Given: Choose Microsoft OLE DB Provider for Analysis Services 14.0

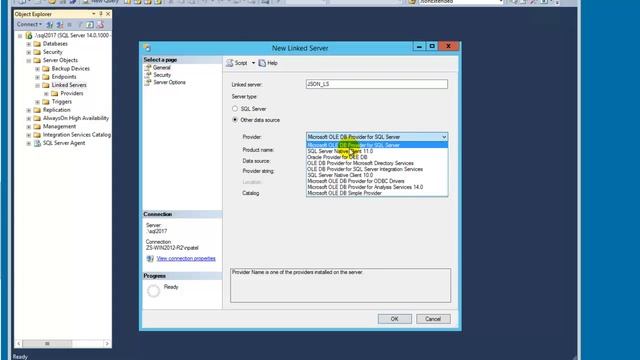Looking at the screenshot, I should (x=377, y=187).
